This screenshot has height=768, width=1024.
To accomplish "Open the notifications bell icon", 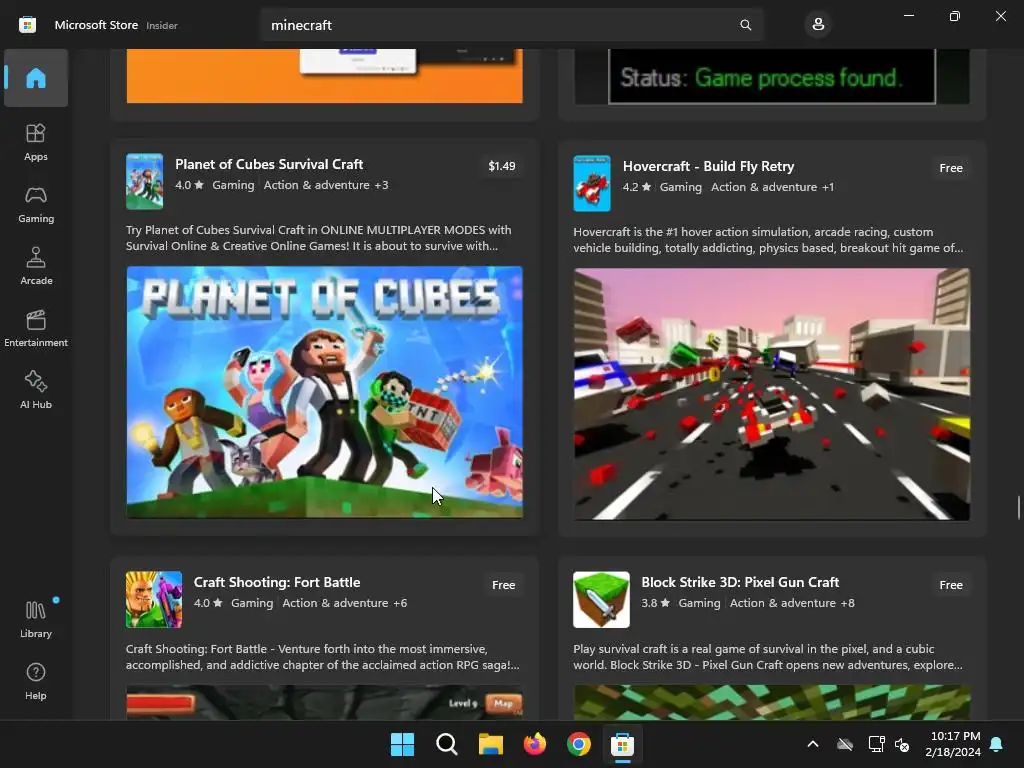I will point(997,744).
